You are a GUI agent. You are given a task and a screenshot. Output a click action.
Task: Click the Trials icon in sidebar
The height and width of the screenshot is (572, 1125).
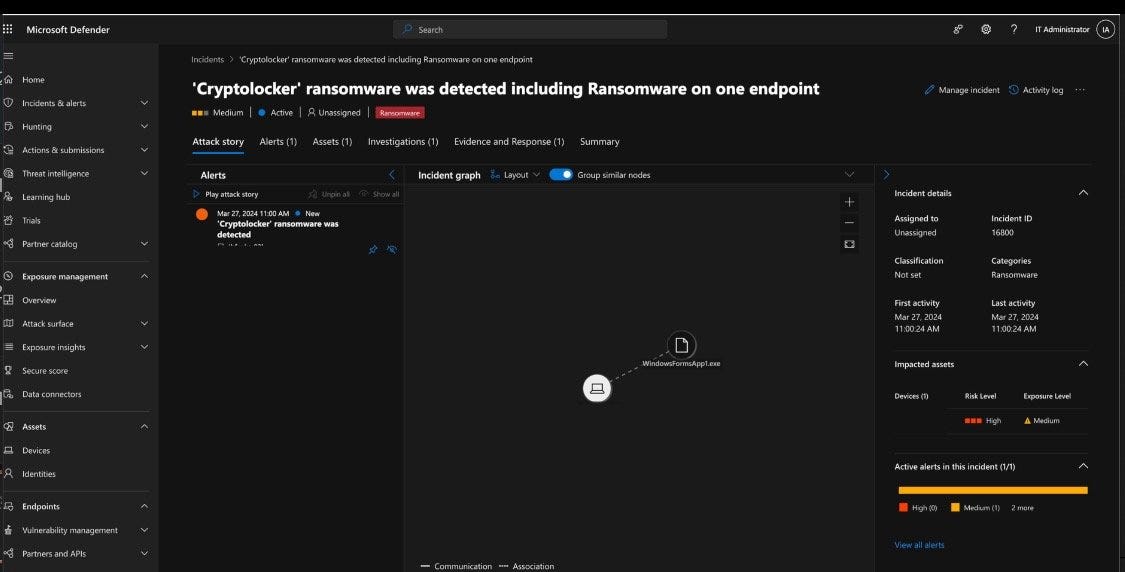9,220
